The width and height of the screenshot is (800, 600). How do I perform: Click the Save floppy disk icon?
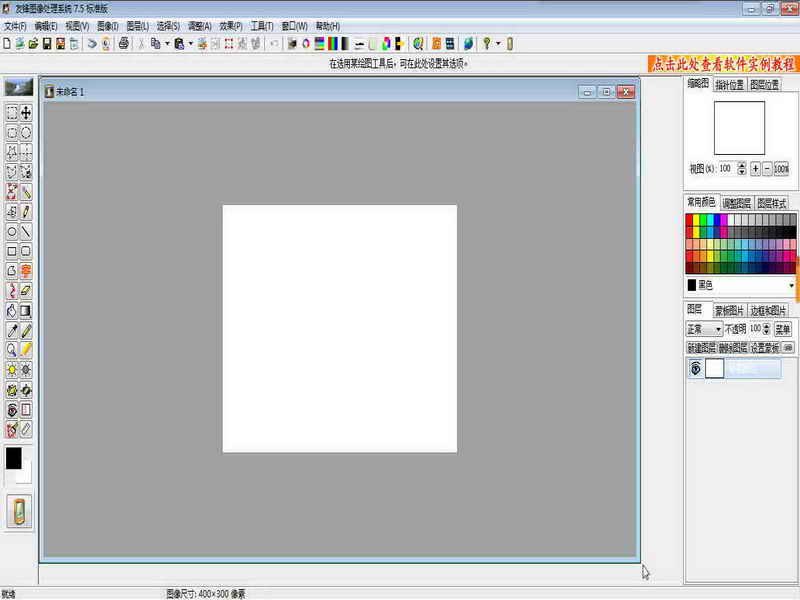47,44
